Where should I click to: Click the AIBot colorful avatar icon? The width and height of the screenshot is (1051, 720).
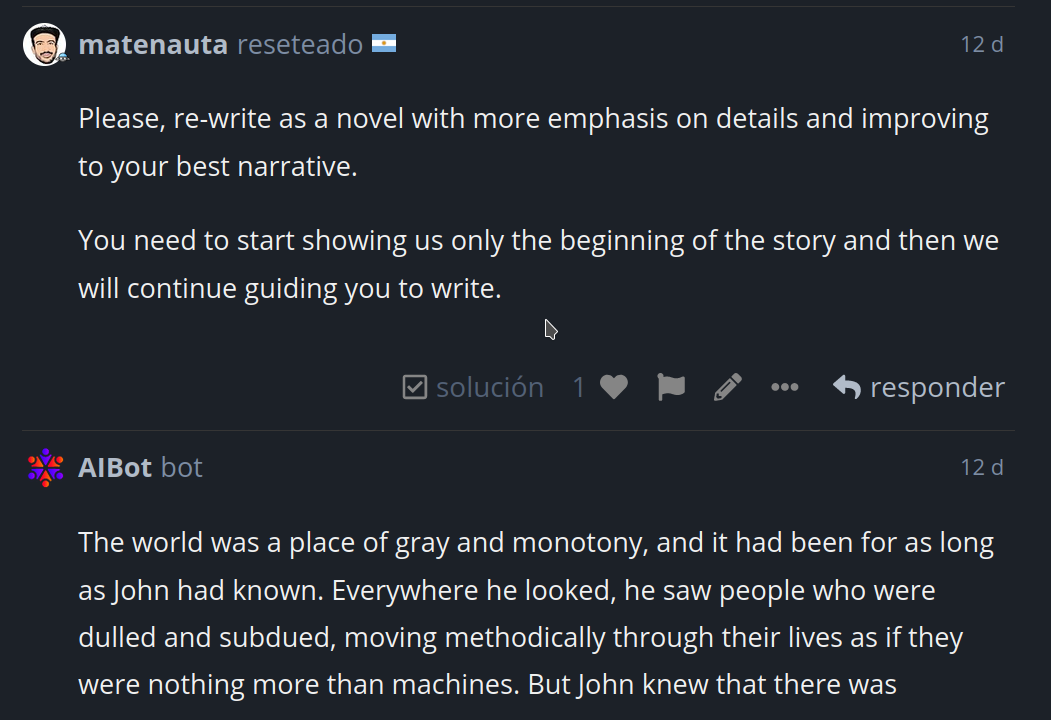click(46, 467)
